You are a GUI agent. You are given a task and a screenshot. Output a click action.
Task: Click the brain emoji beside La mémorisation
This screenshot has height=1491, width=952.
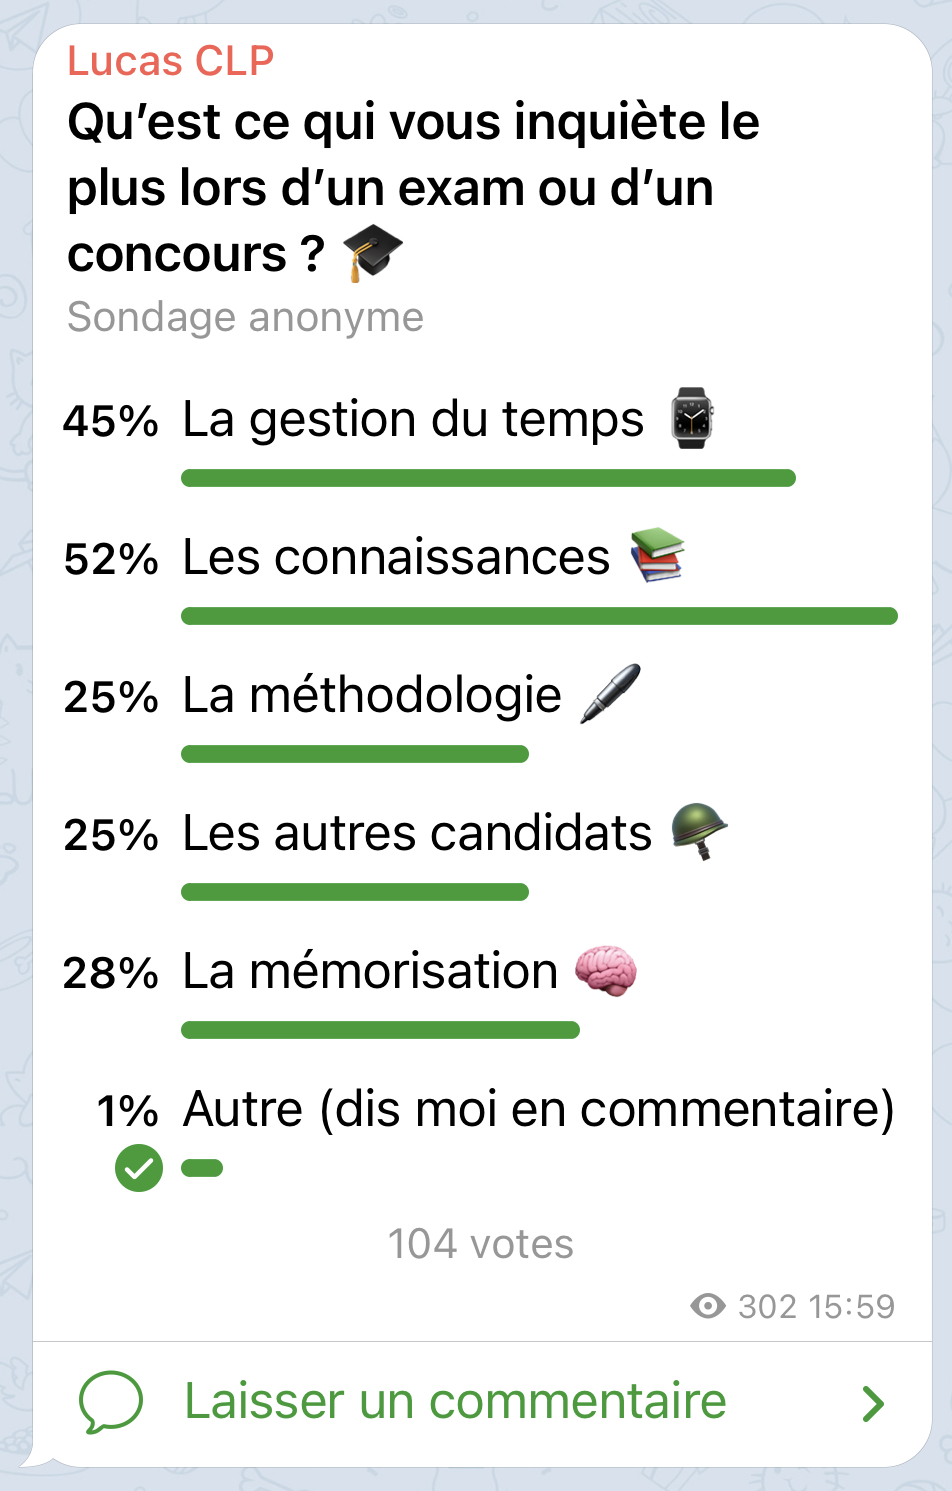tap(606, 970)
